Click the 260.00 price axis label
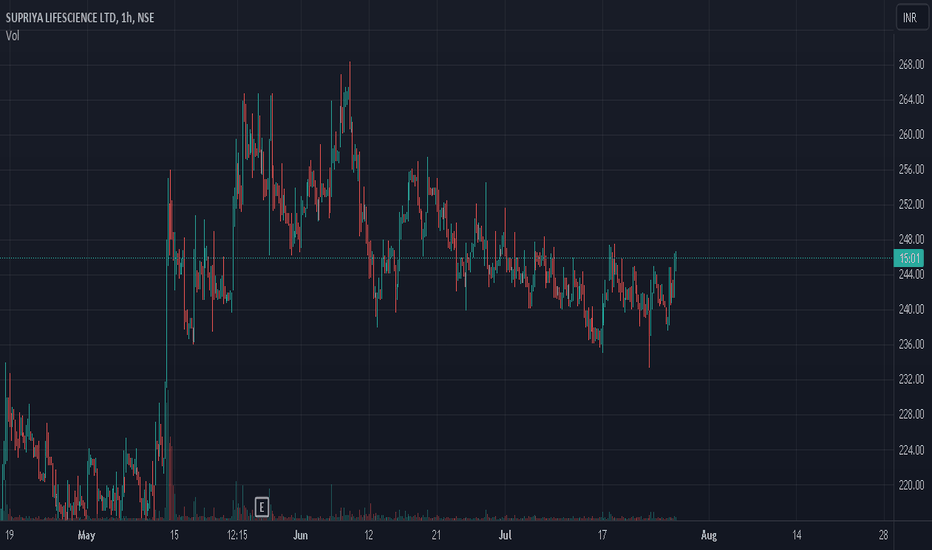 point(911,134)
